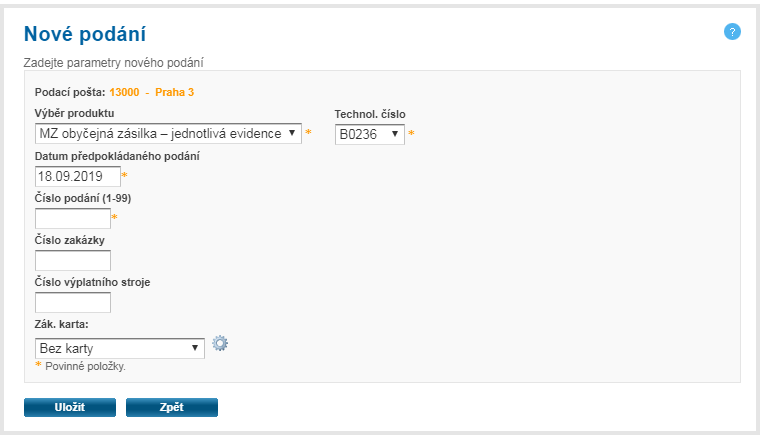
Task: Click the gear icon beside Zák. karta
Action: click(x=221, y=344)
